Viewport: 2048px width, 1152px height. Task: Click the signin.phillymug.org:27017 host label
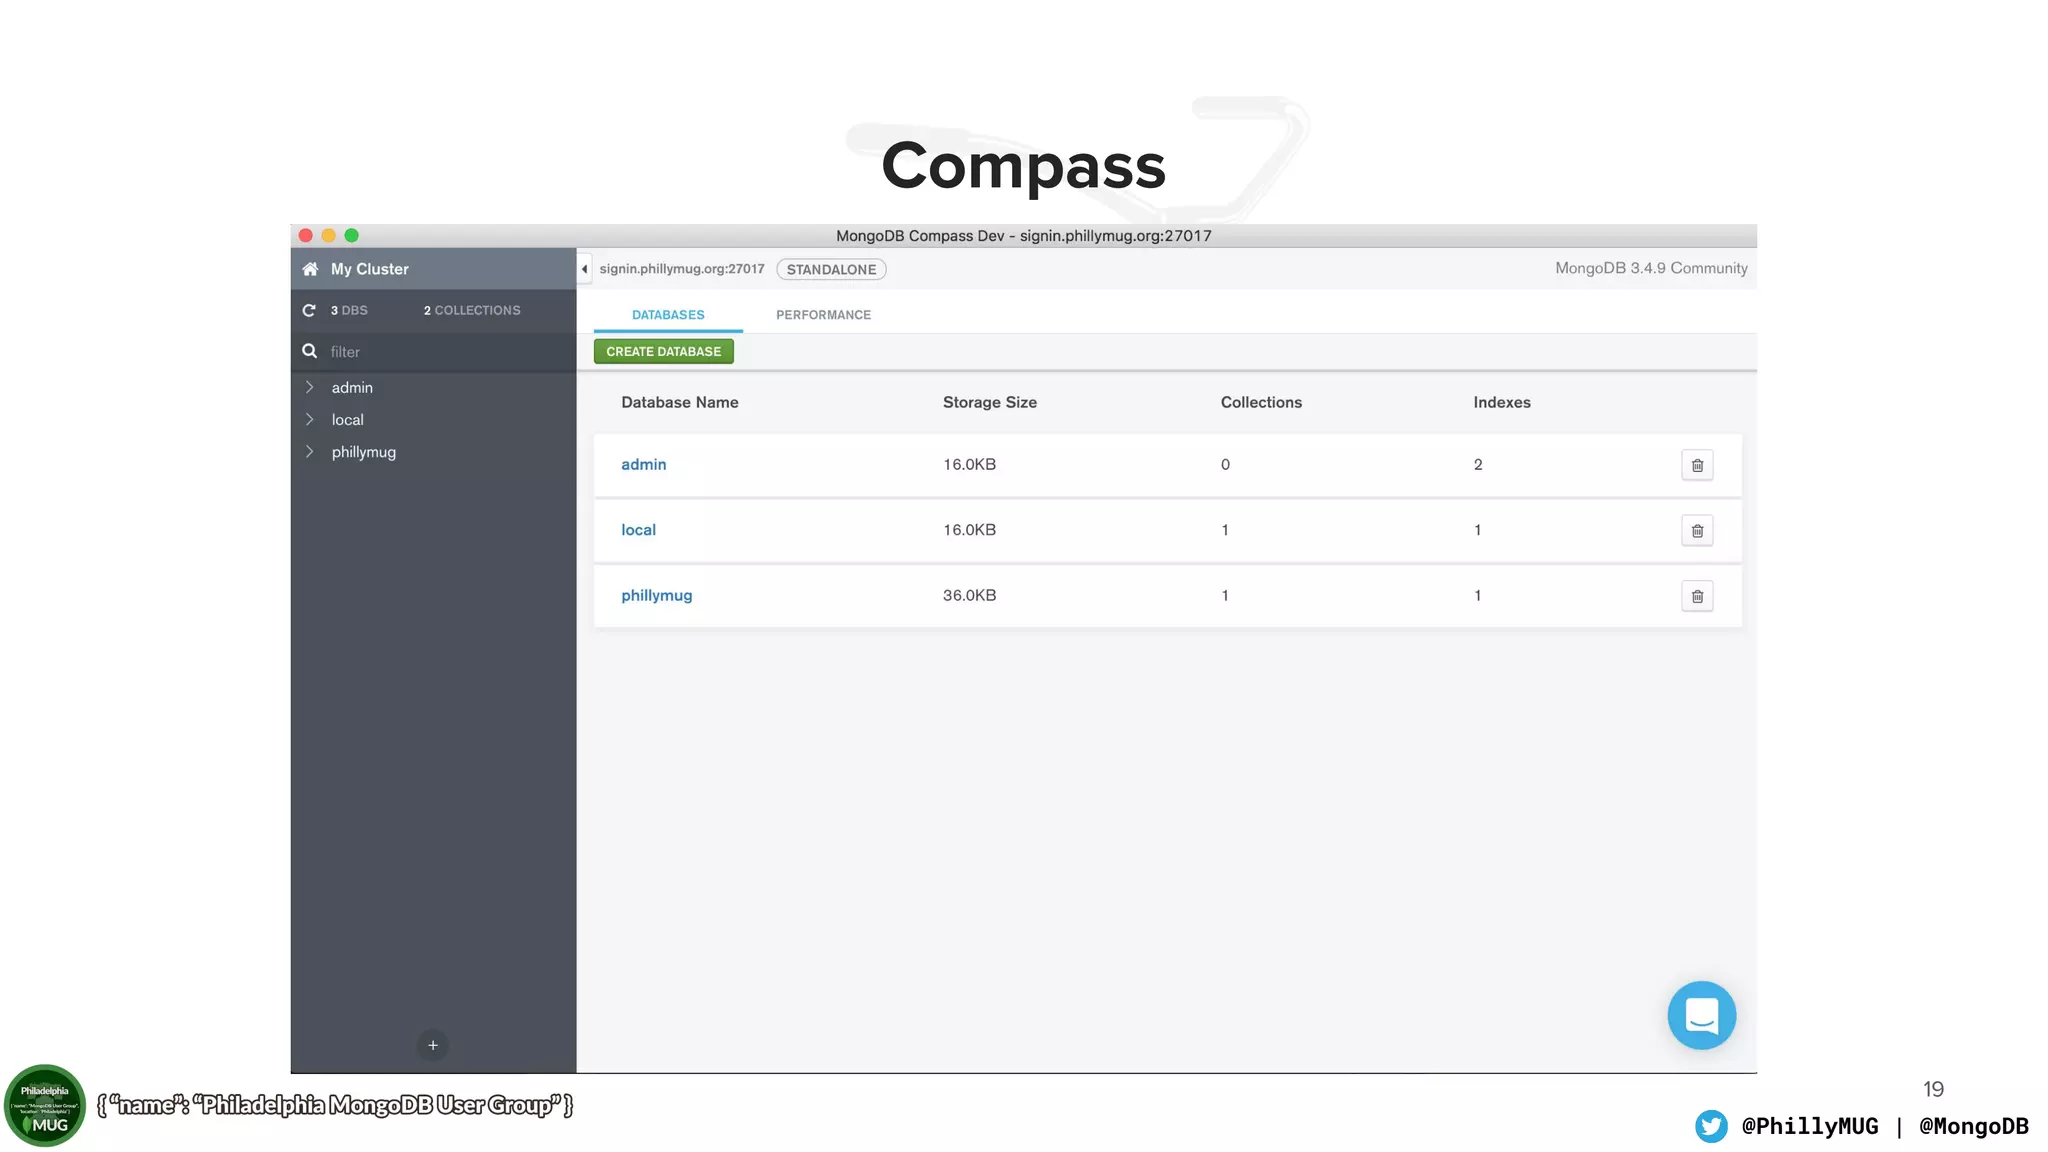682,269
